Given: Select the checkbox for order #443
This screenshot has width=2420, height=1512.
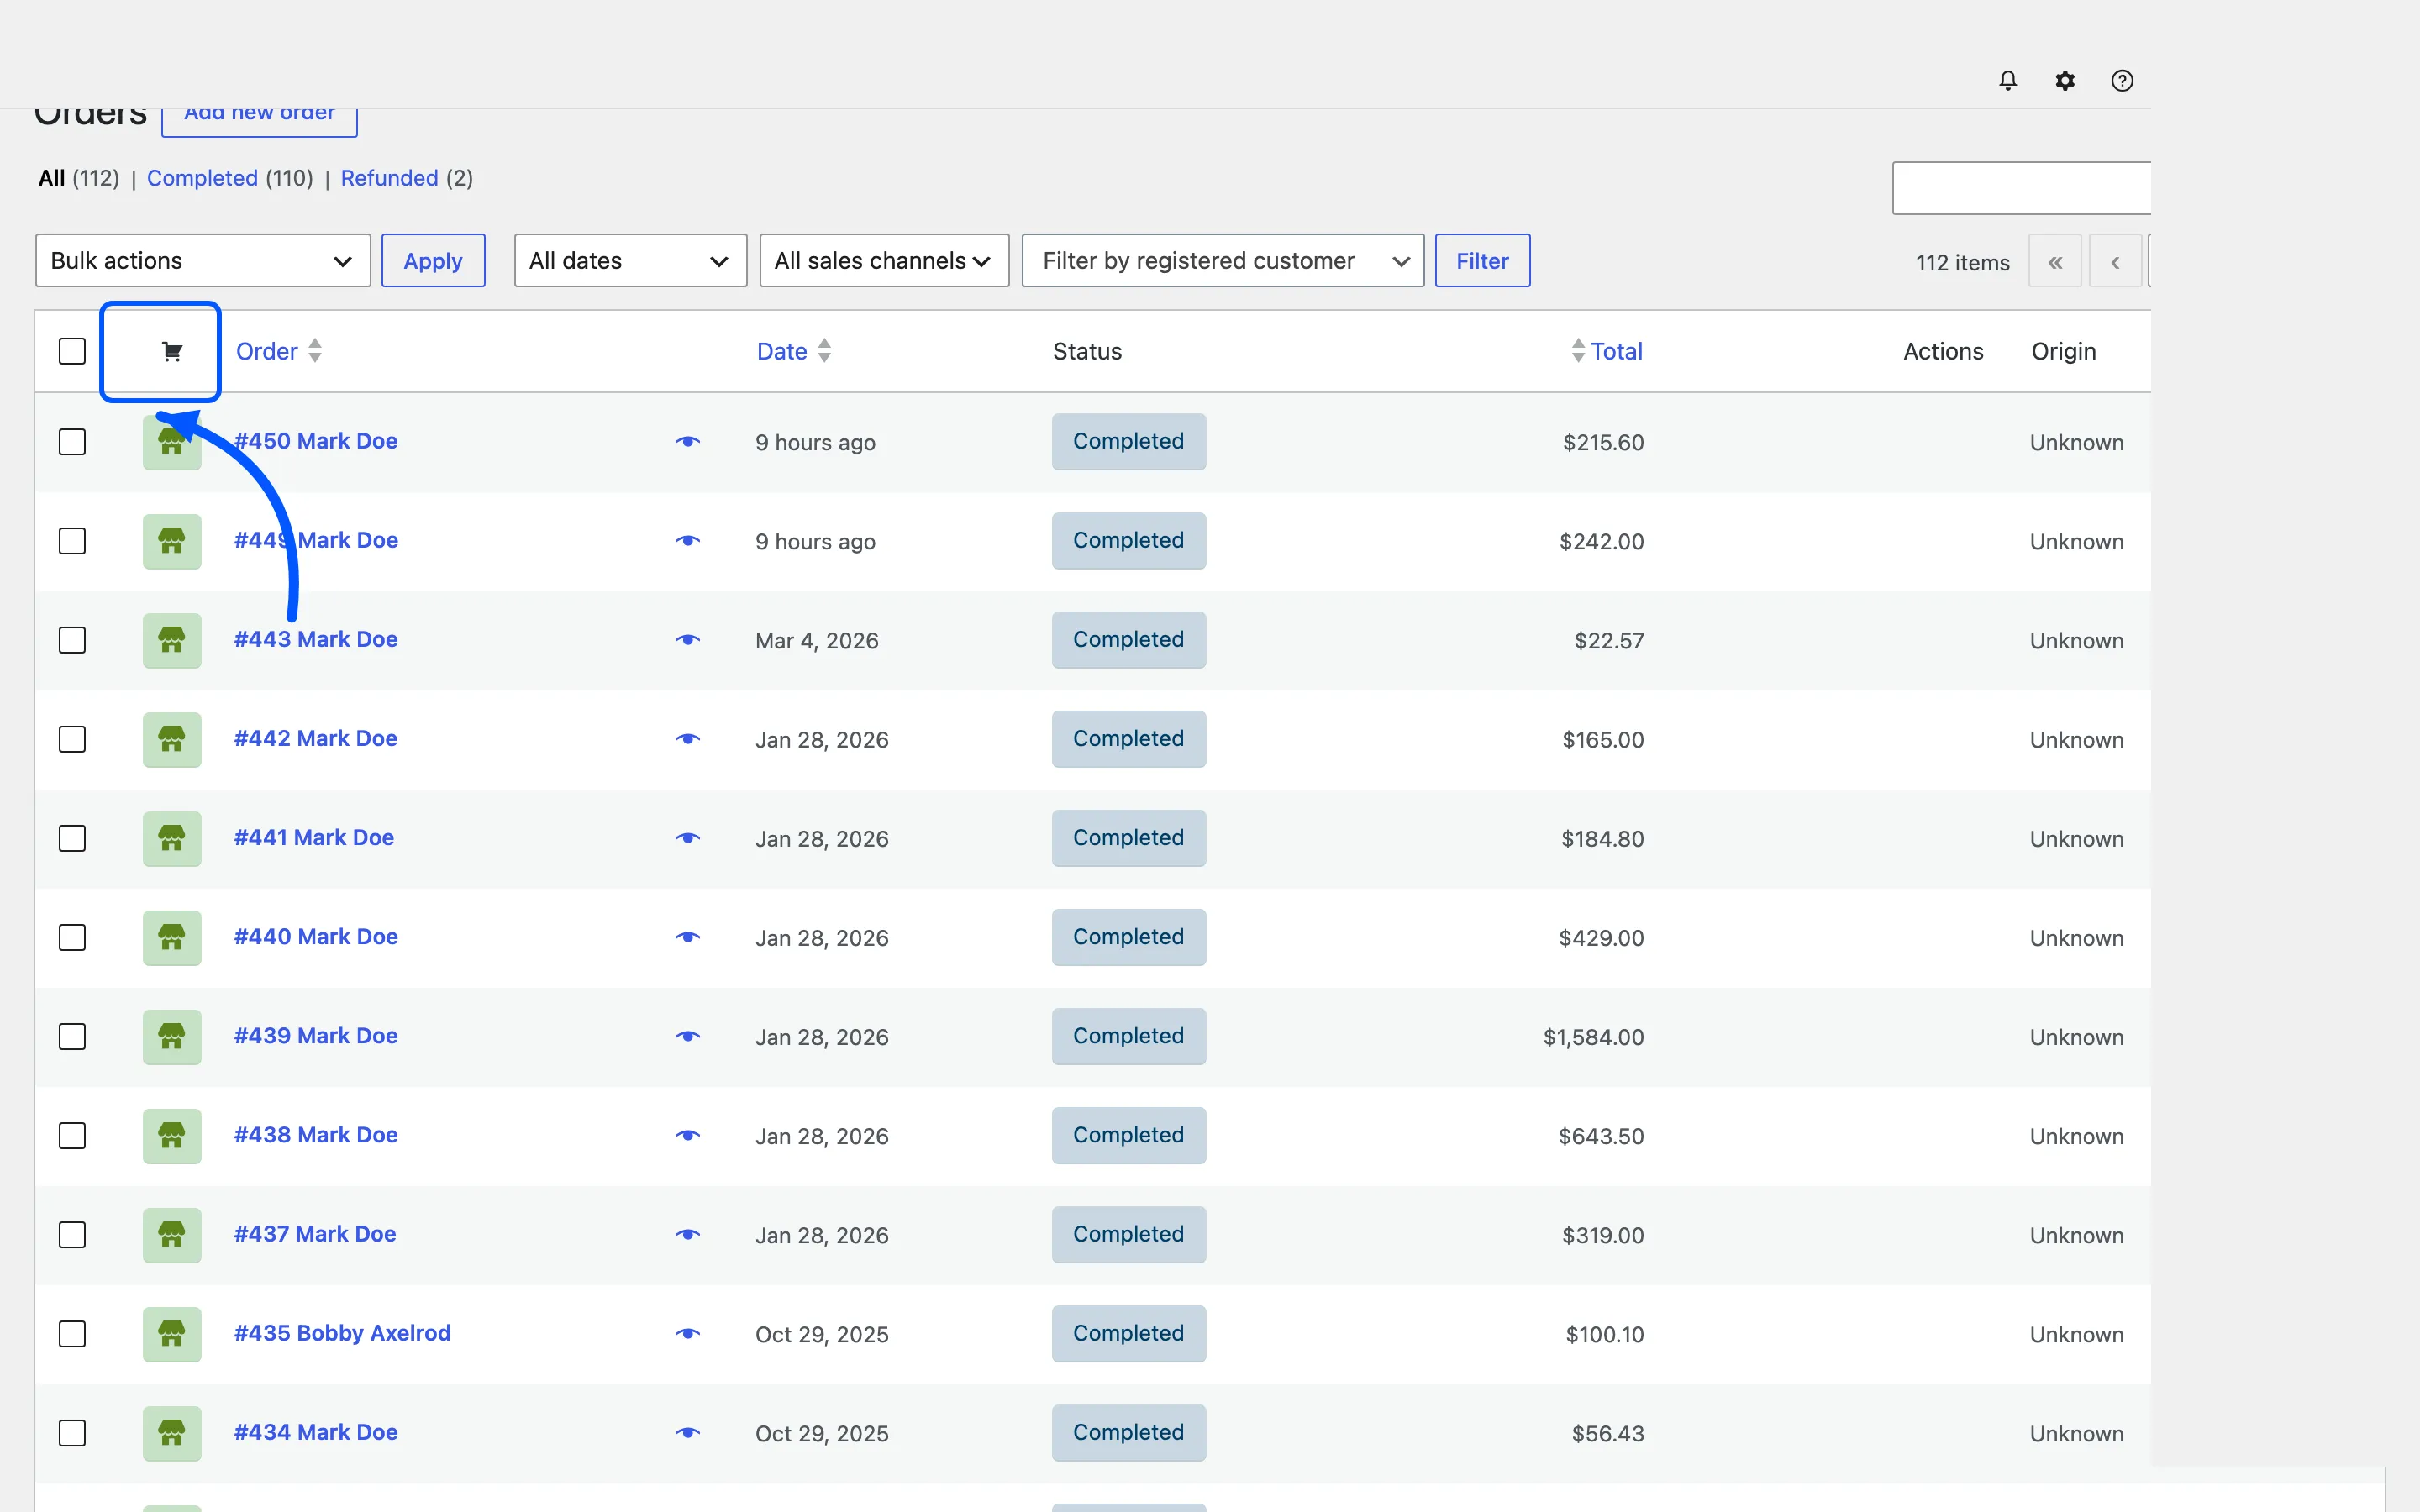Looking at the screenshot, I should pos(72,640).
